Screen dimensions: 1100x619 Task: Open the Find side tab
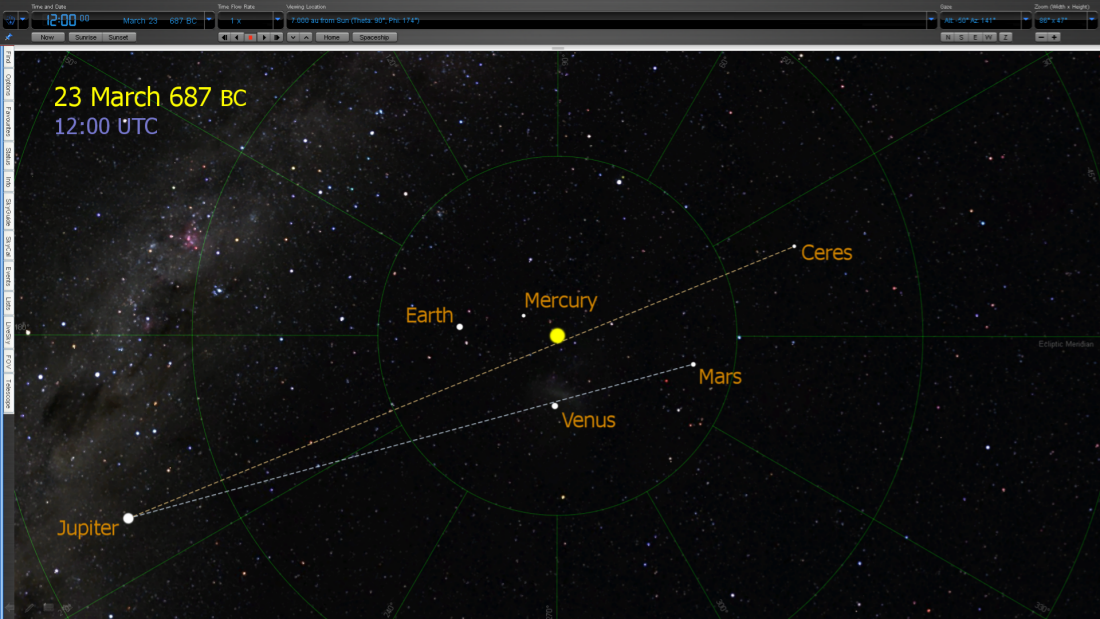tap(8, 58)
